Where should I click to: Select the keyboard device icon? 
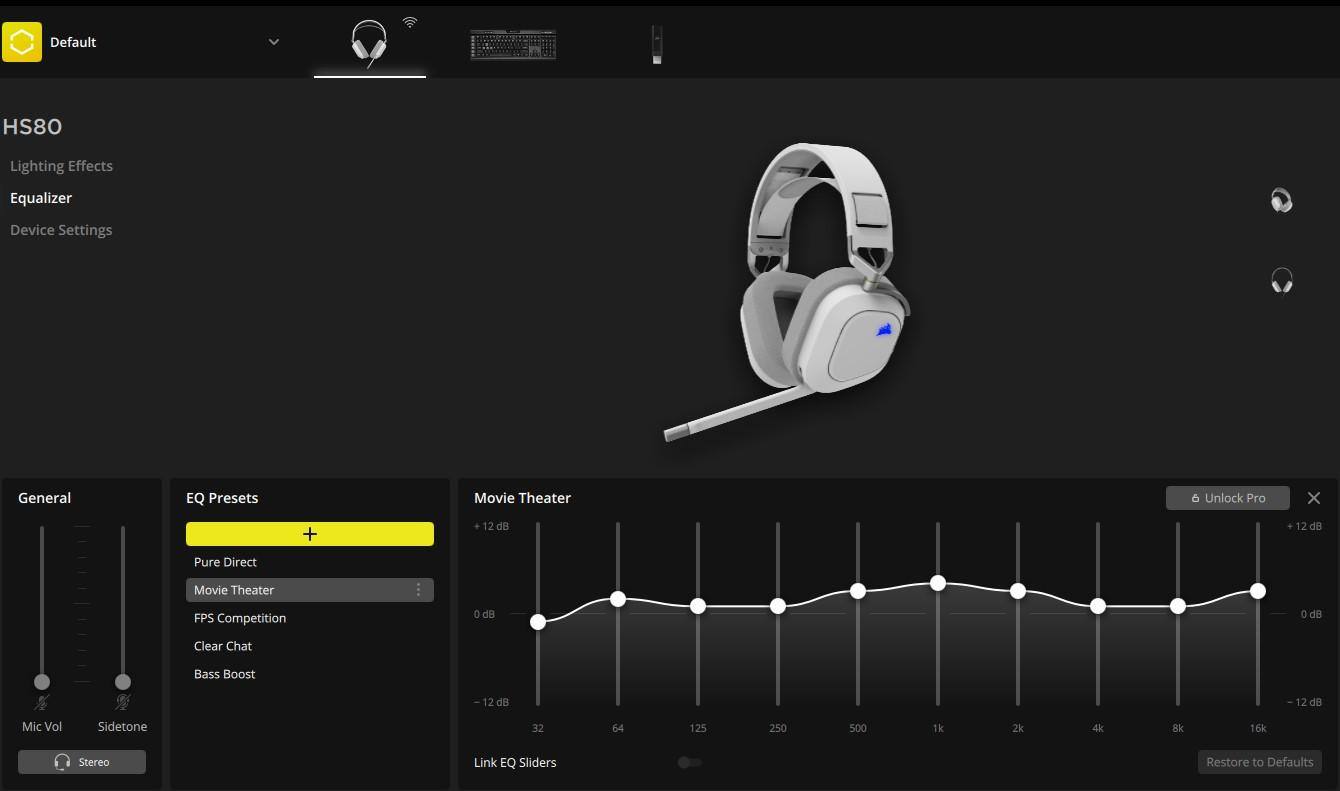coord(513,44)
